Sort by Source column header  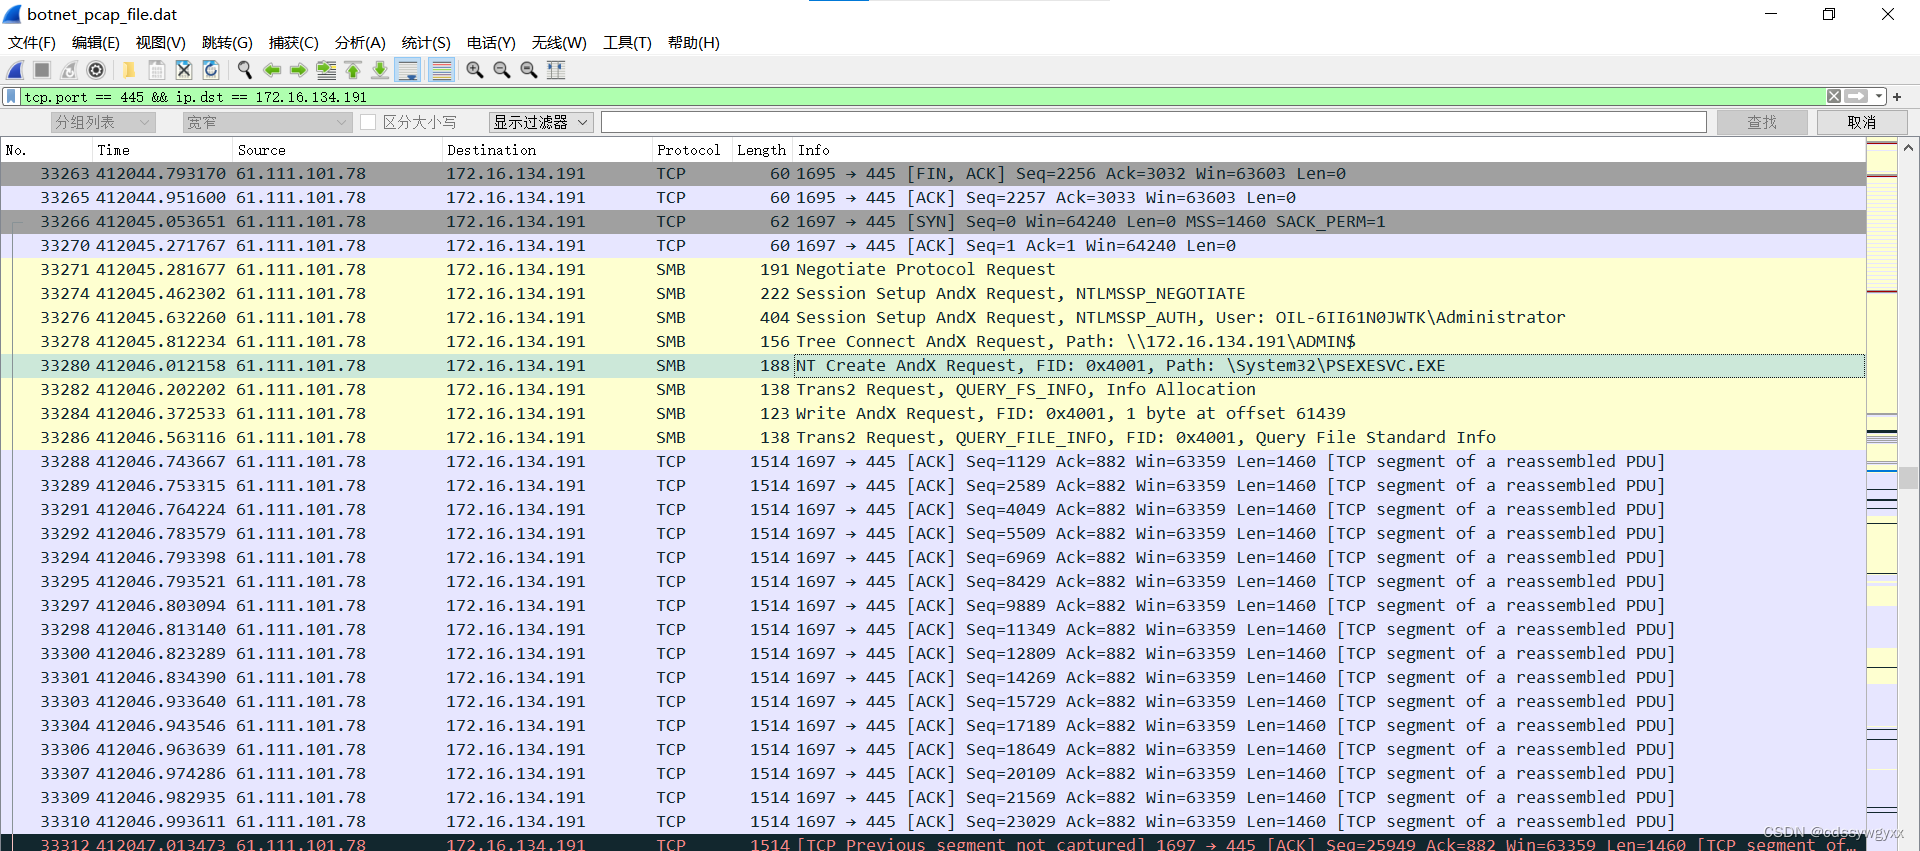[x=337, y=150]
